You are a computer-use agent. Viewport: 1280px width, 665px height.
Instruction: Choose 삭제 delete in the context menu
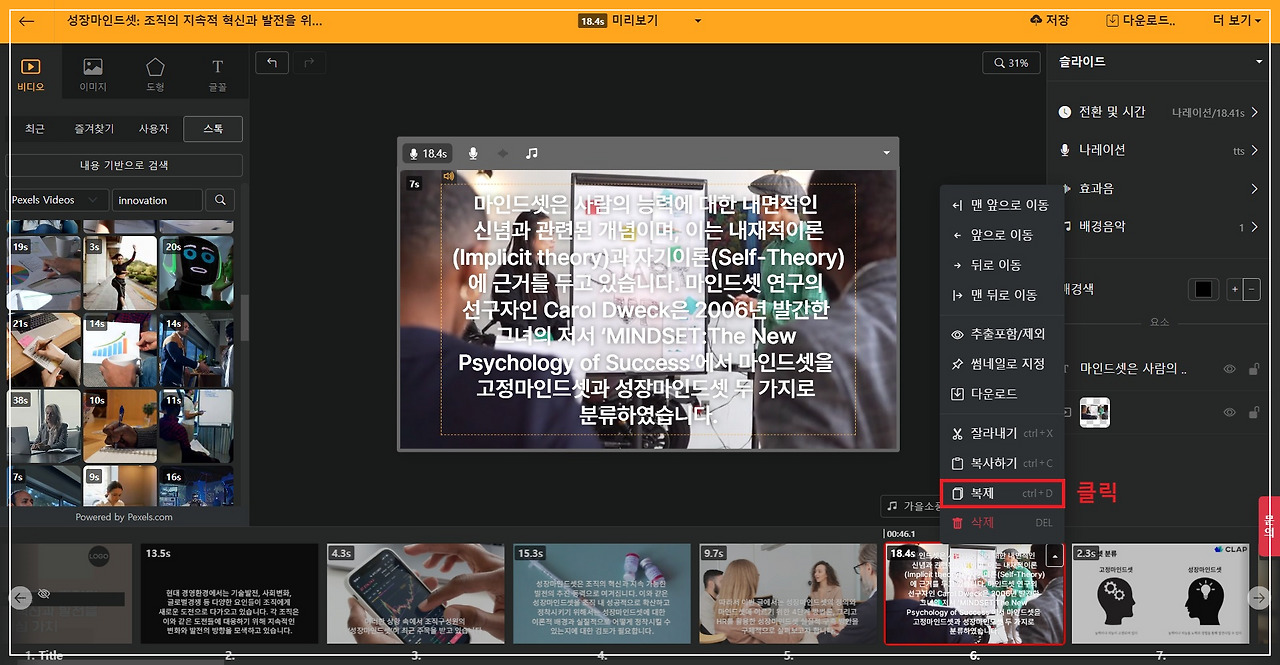click(1002, 523)
